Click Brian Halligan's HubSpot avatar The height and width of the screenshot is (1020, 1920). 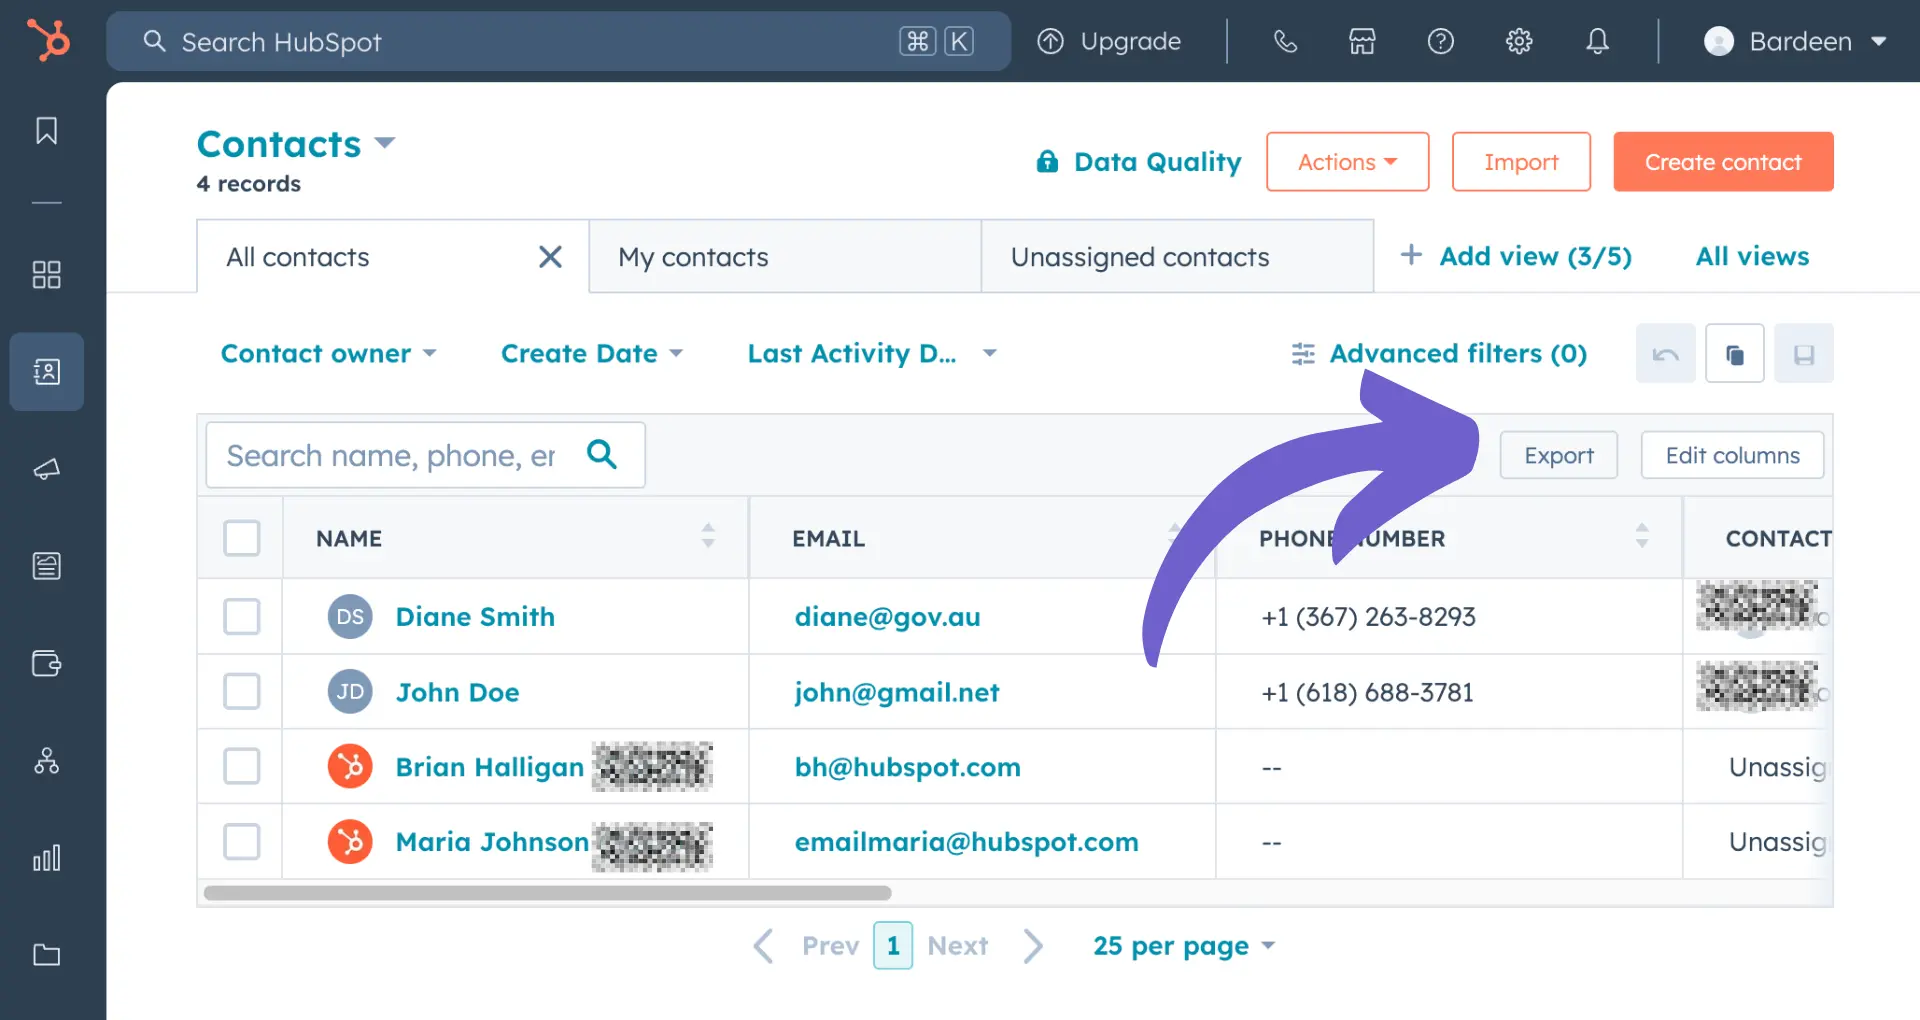[350, 767]
